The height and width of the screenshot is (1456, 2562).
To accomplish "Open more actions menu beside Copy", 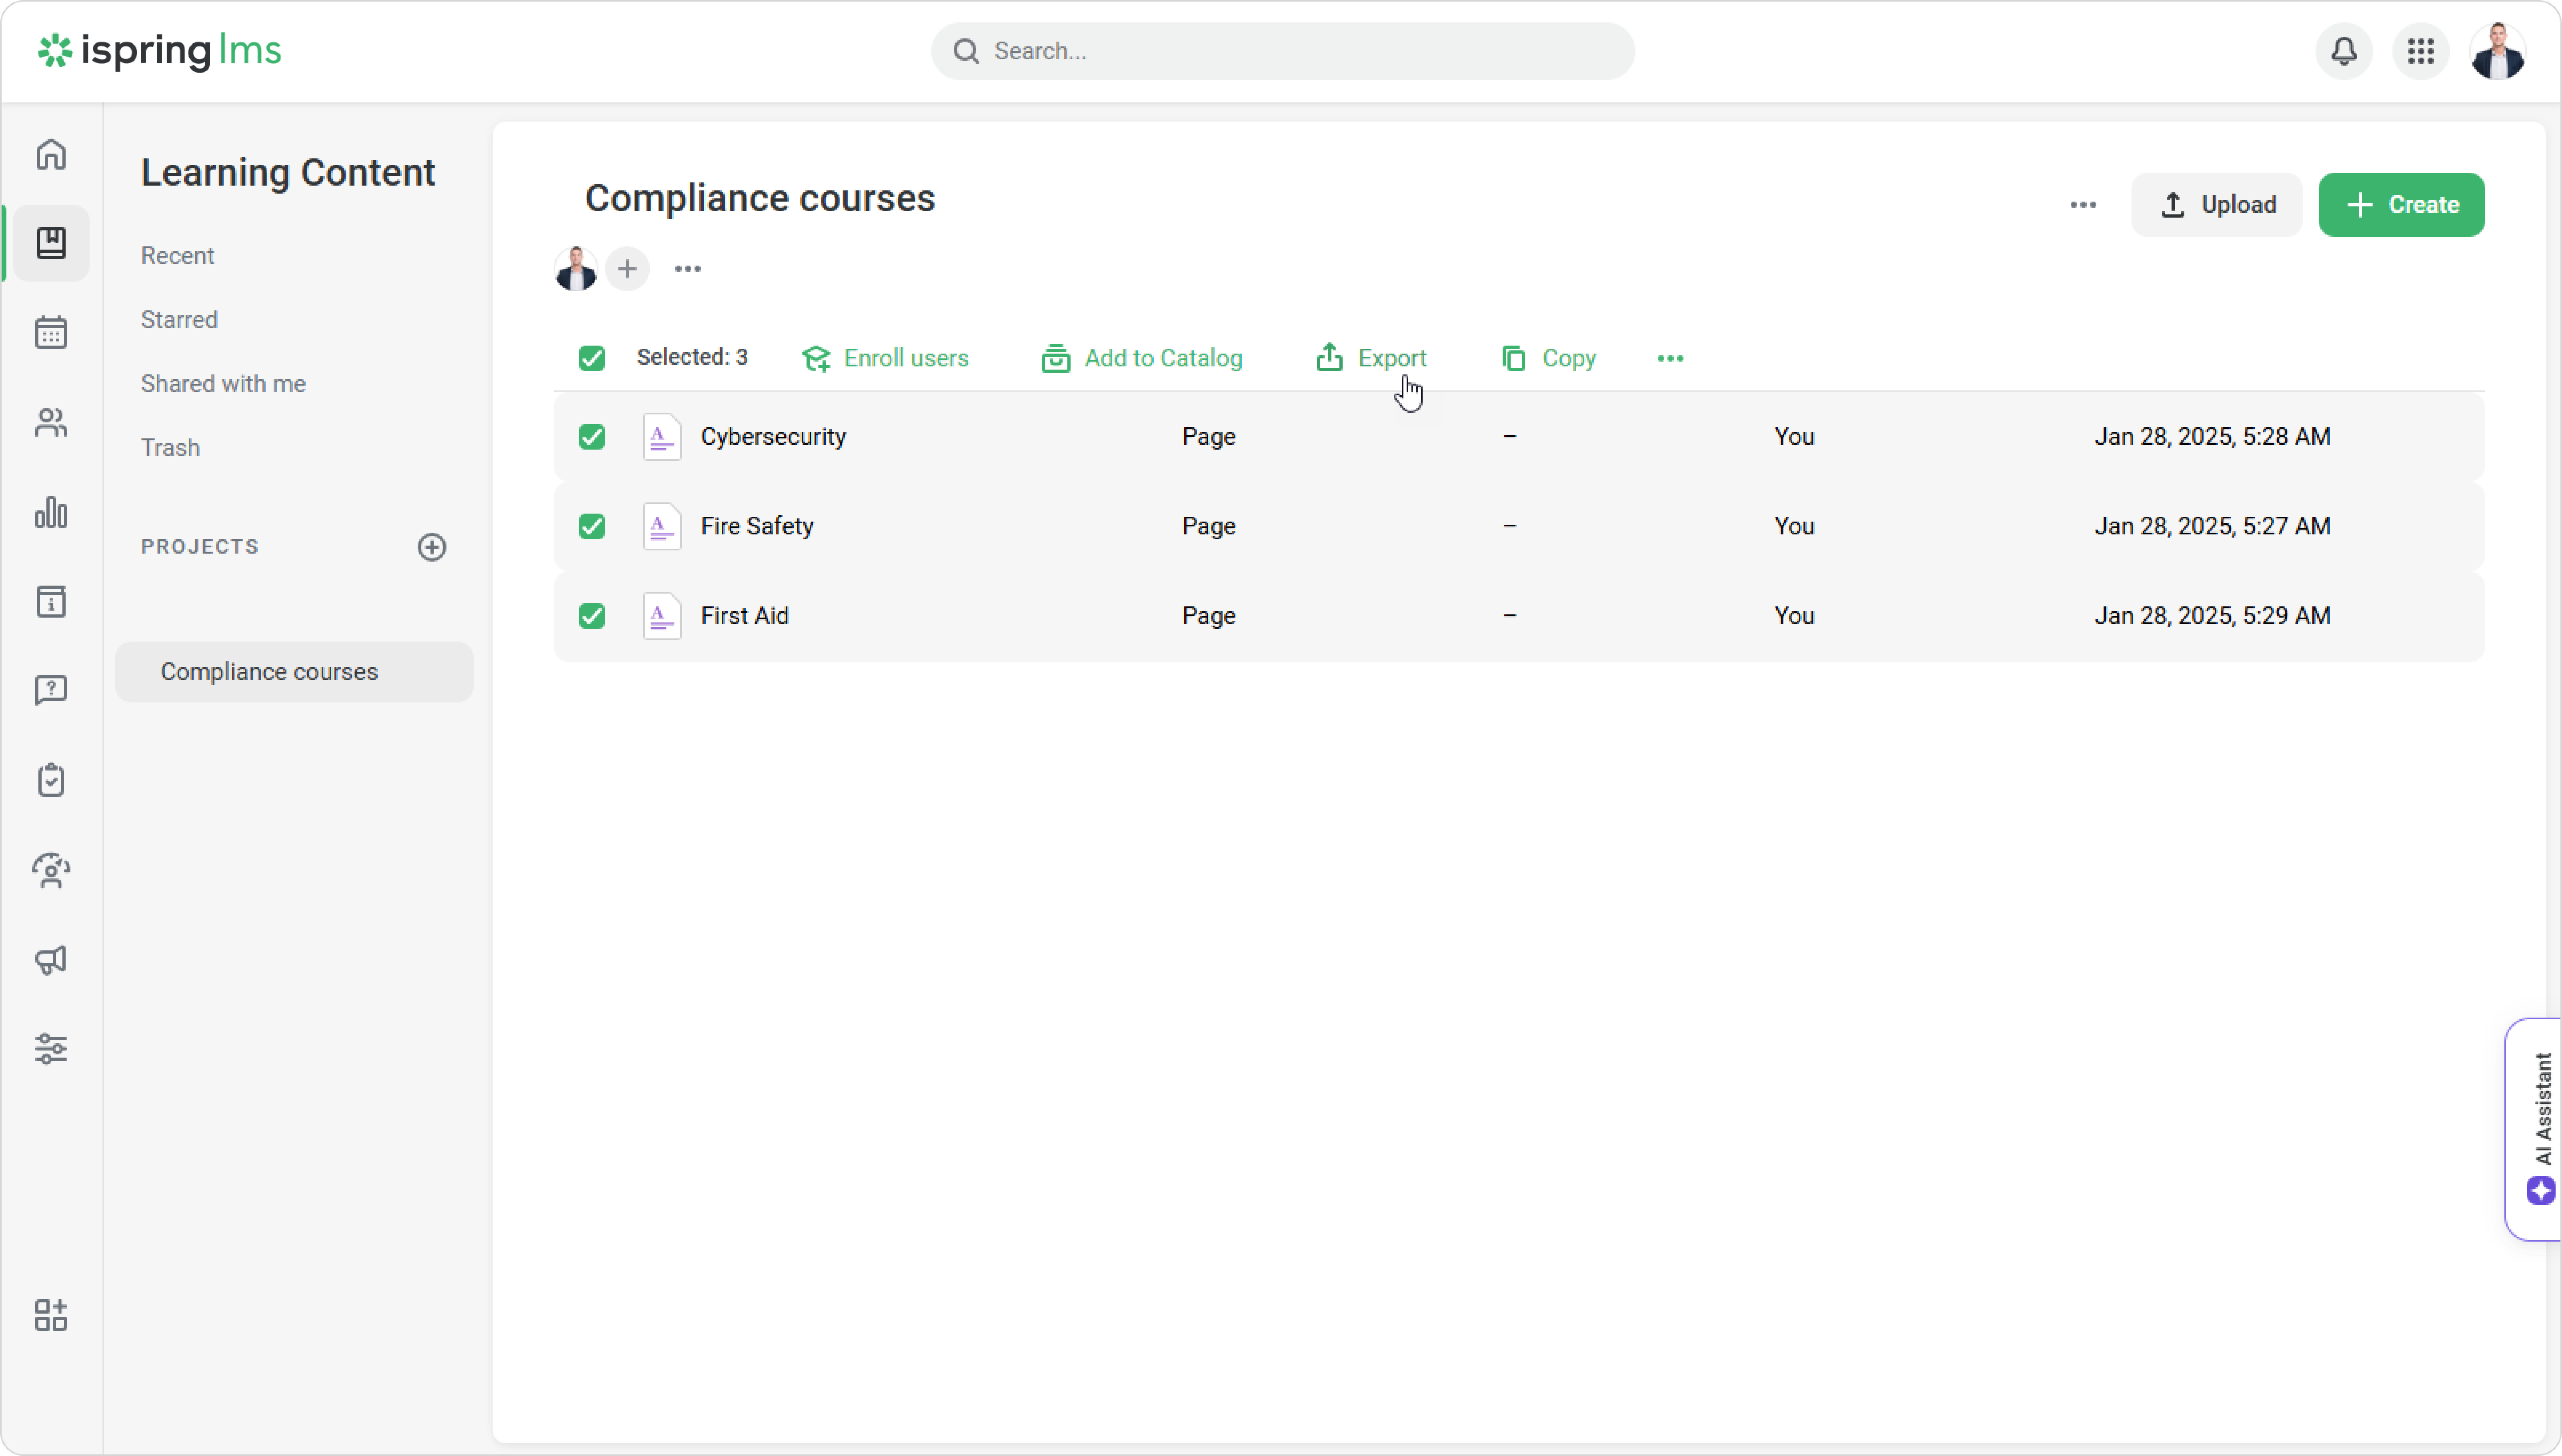I will pyautogui.click(x=1670, y=358).
